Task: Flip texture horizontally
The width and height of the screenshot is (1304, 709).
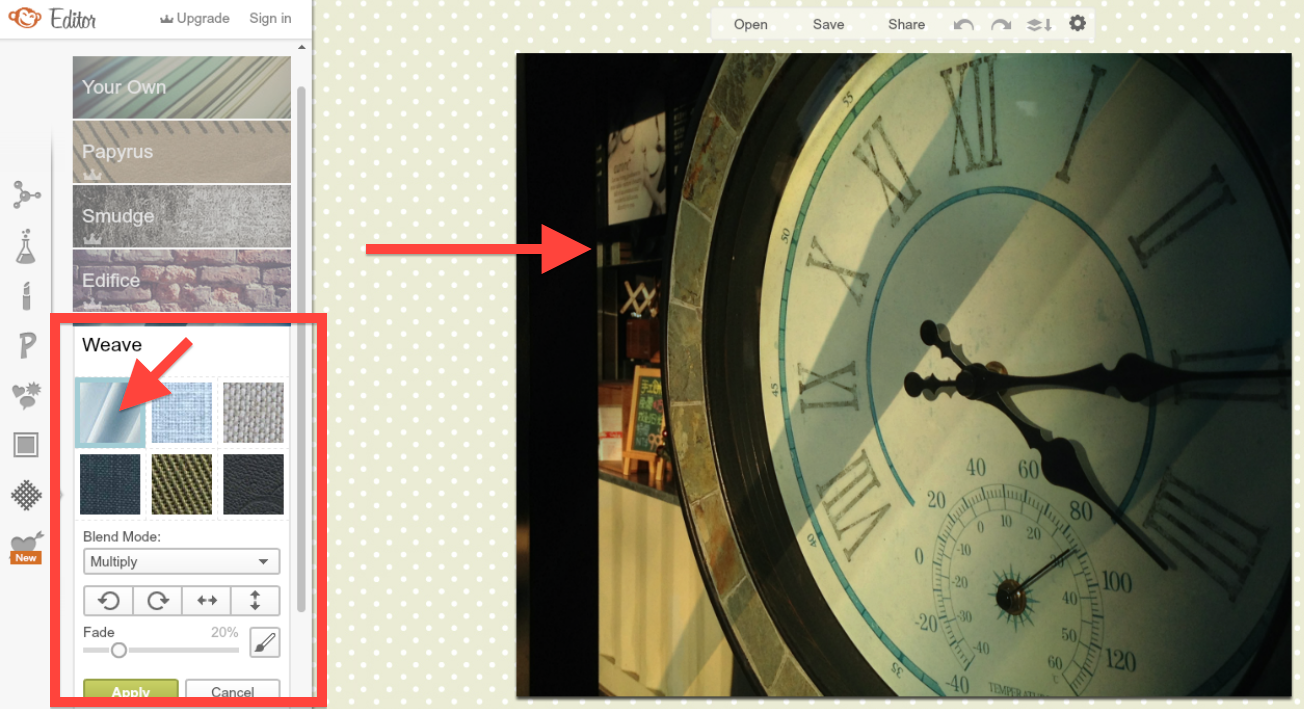Action: point(206,601)
